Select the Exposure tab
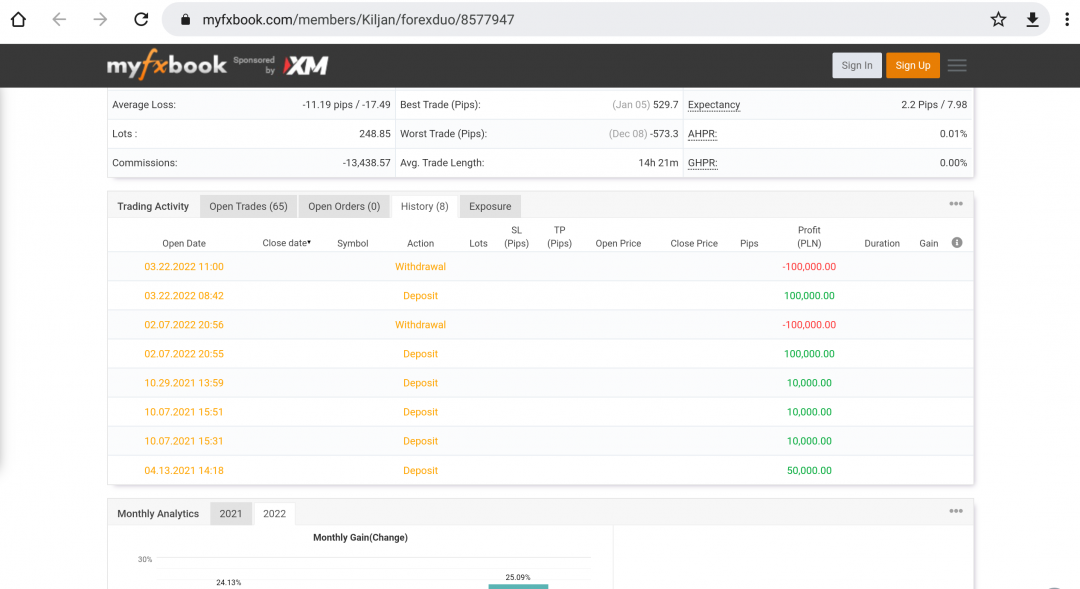This screenshot has width=1080, height=589. click(490, 207)
